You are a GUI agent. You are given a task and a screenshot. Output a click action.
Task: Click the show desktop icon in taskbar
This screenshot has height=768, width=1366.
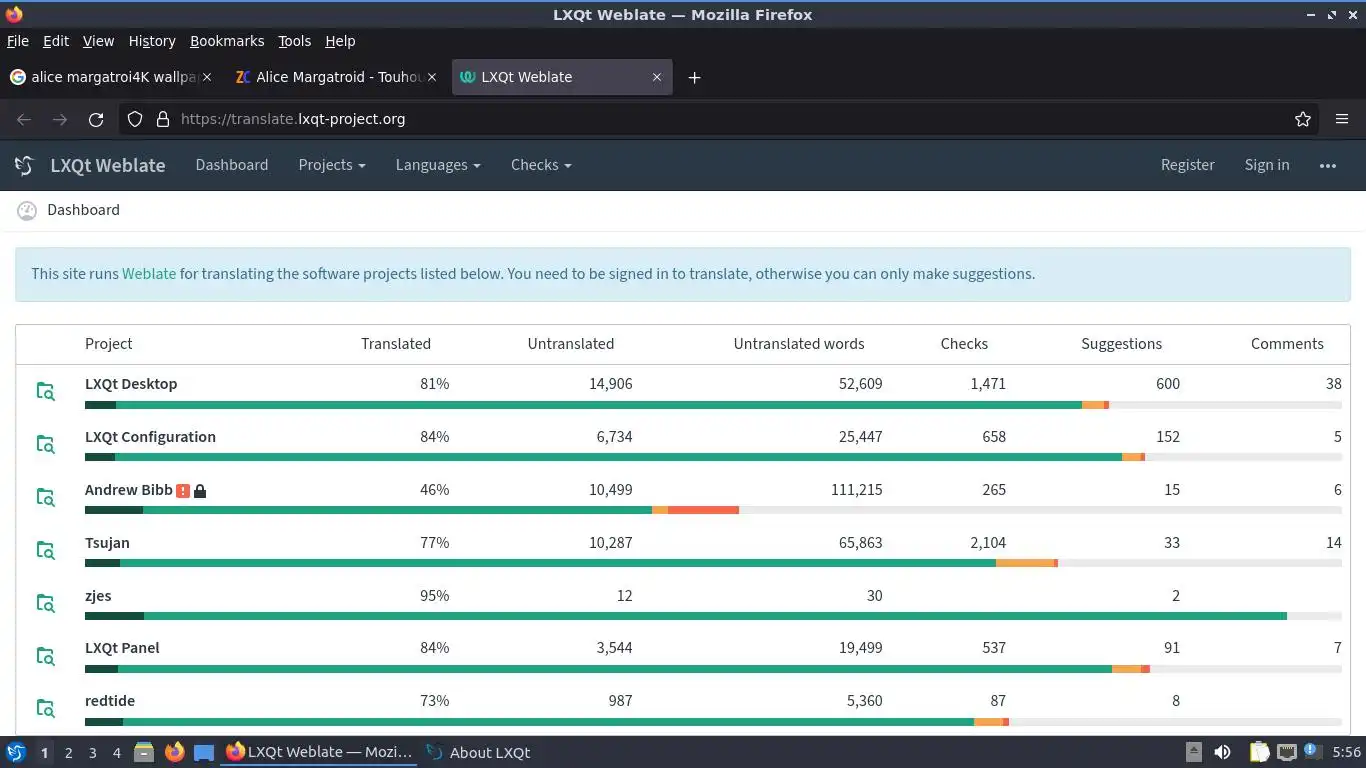(204, 752)
